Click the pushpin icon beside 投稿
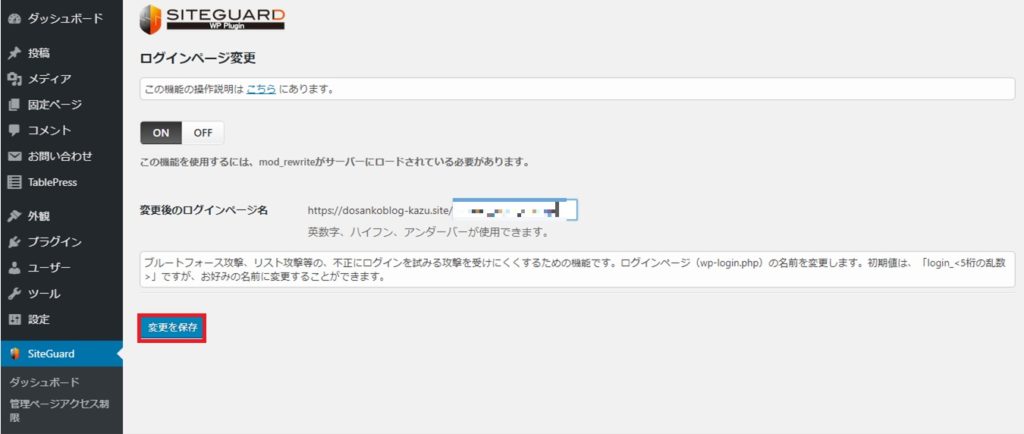Image resolution: width=1024 pixels, height=434 pixels. (14, 53)
